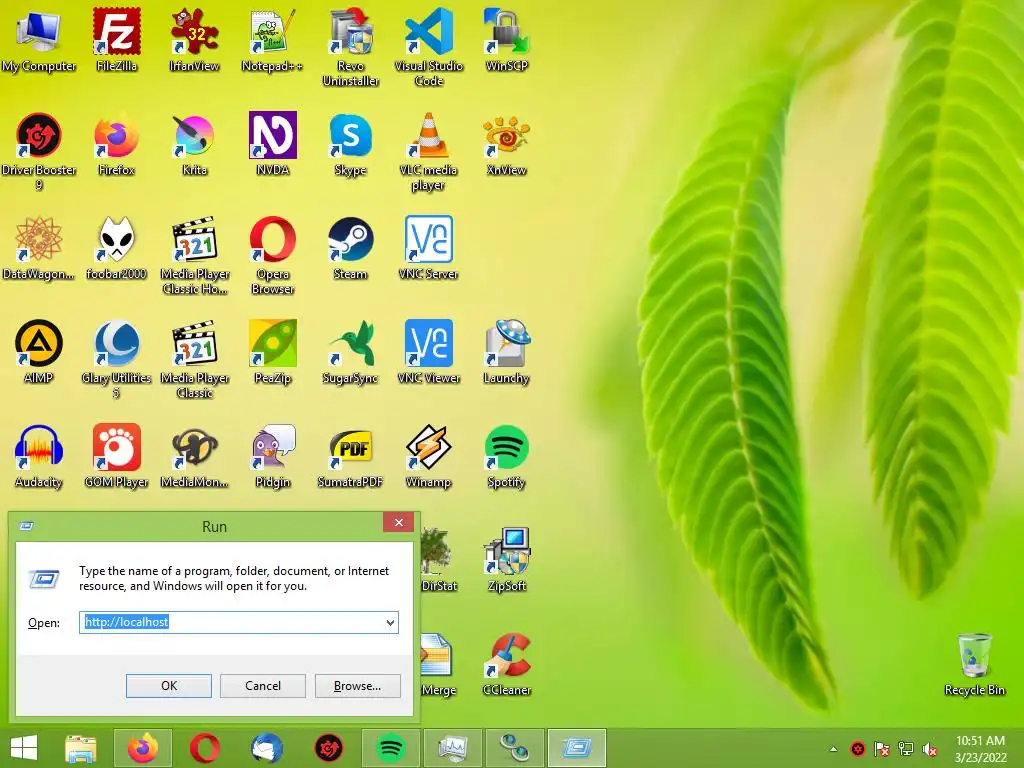Image resolution: width=1024 pixels, height=768 pixels.
Task: Open Glary Utilities 5 shortcut
Action: tap(116, 359)
